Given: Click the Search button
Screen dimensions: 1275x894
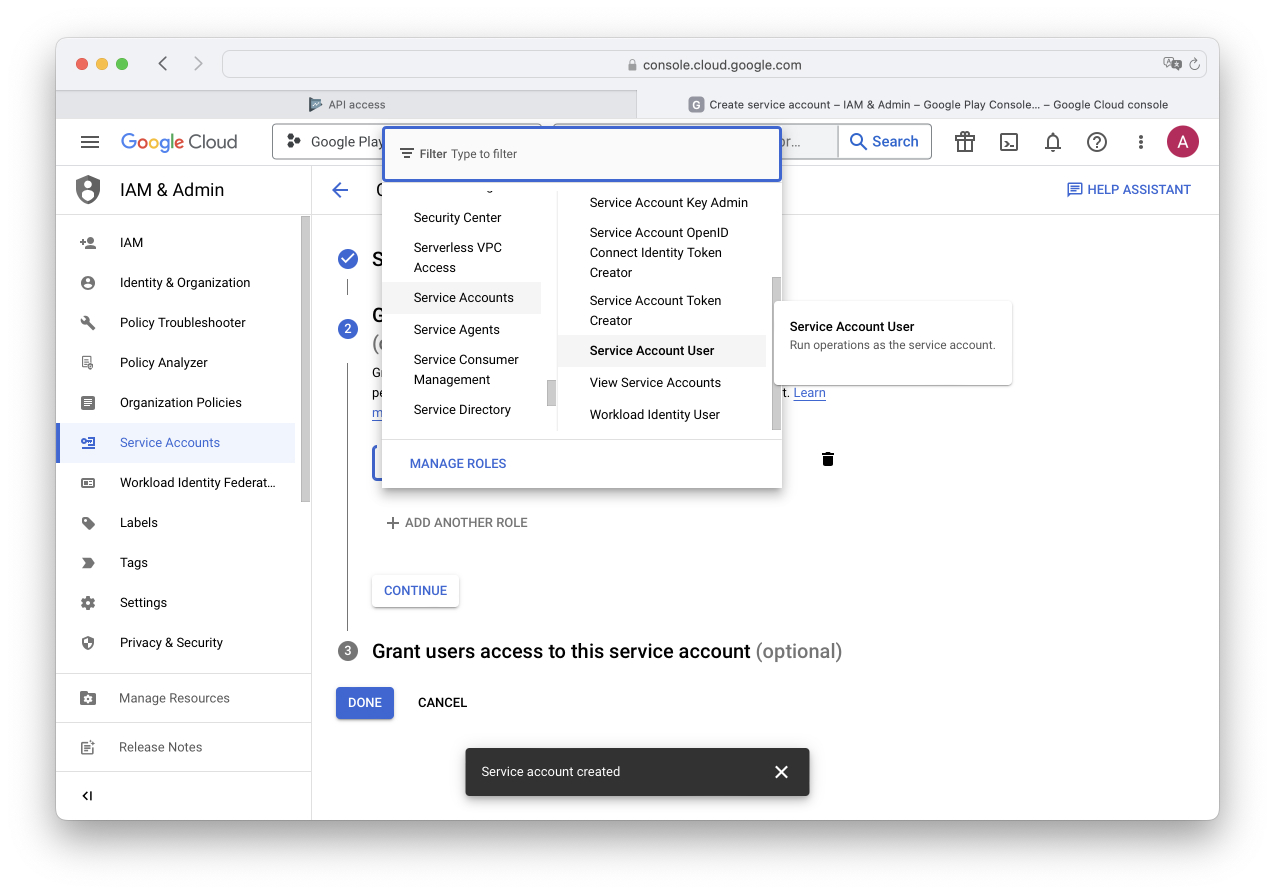Looking at the screenshot, I should 884,142.
